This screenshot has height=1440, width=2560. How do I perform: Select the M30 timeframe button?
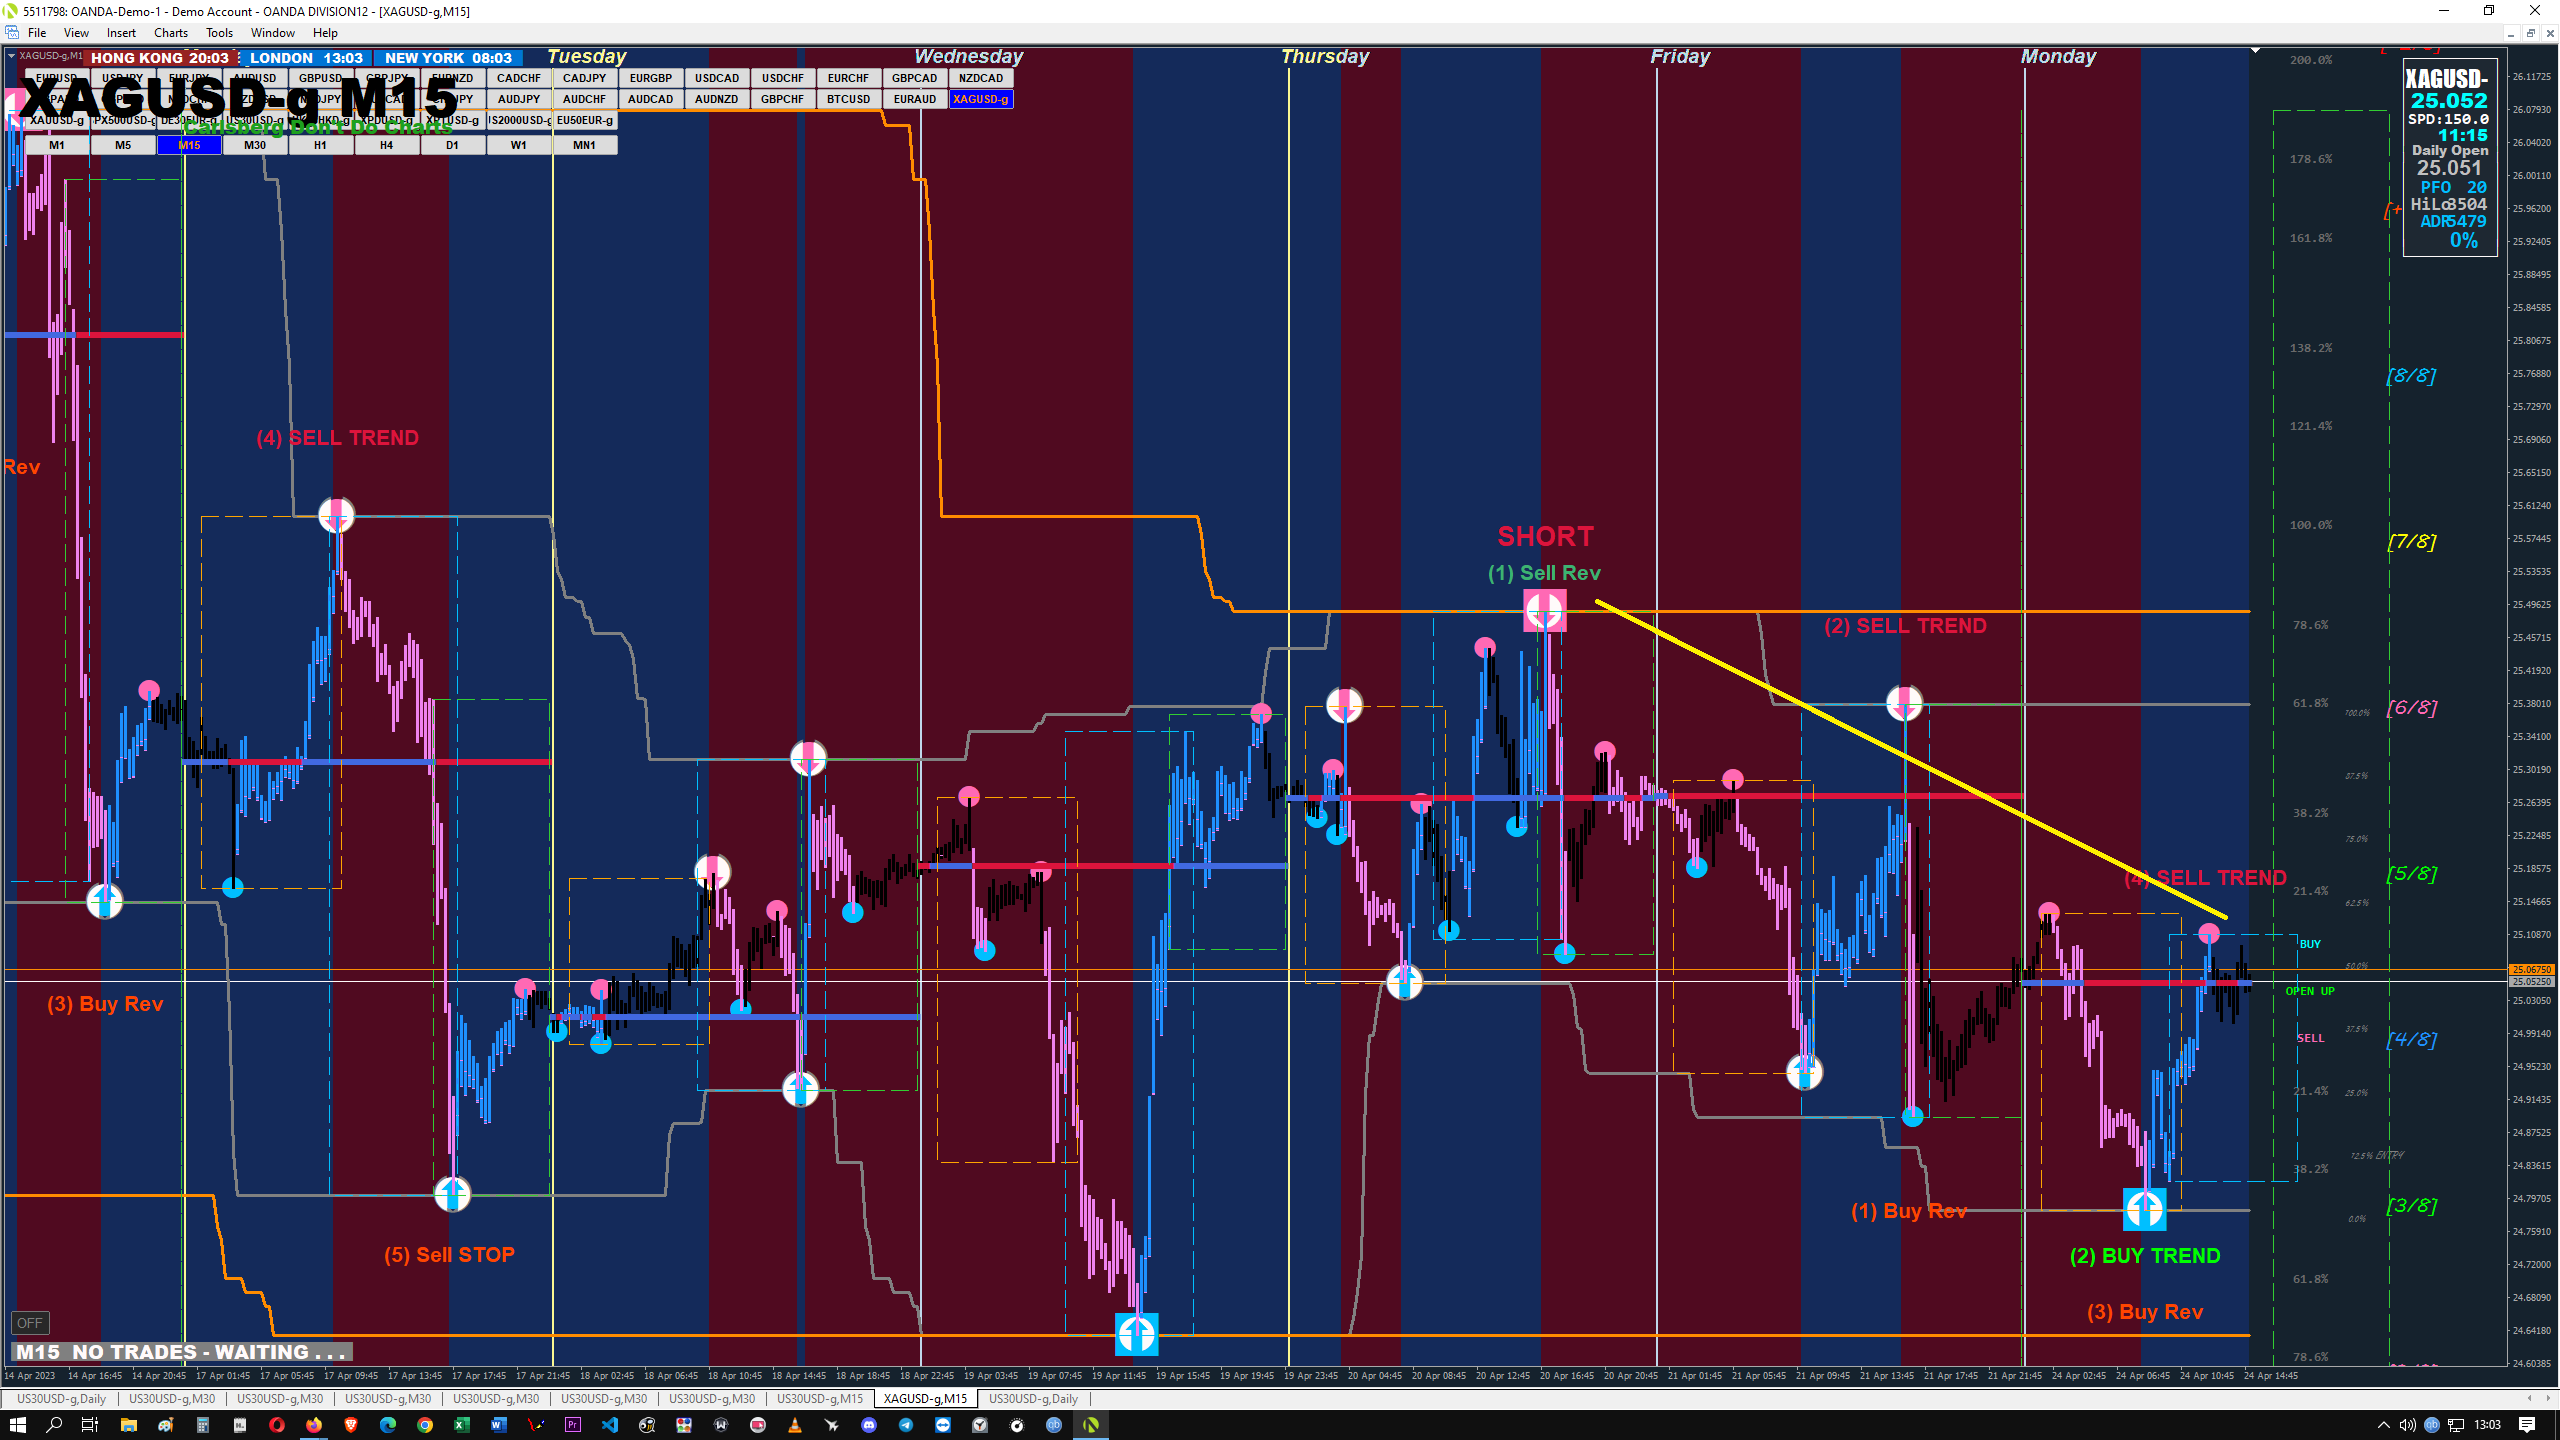[255, 145]
